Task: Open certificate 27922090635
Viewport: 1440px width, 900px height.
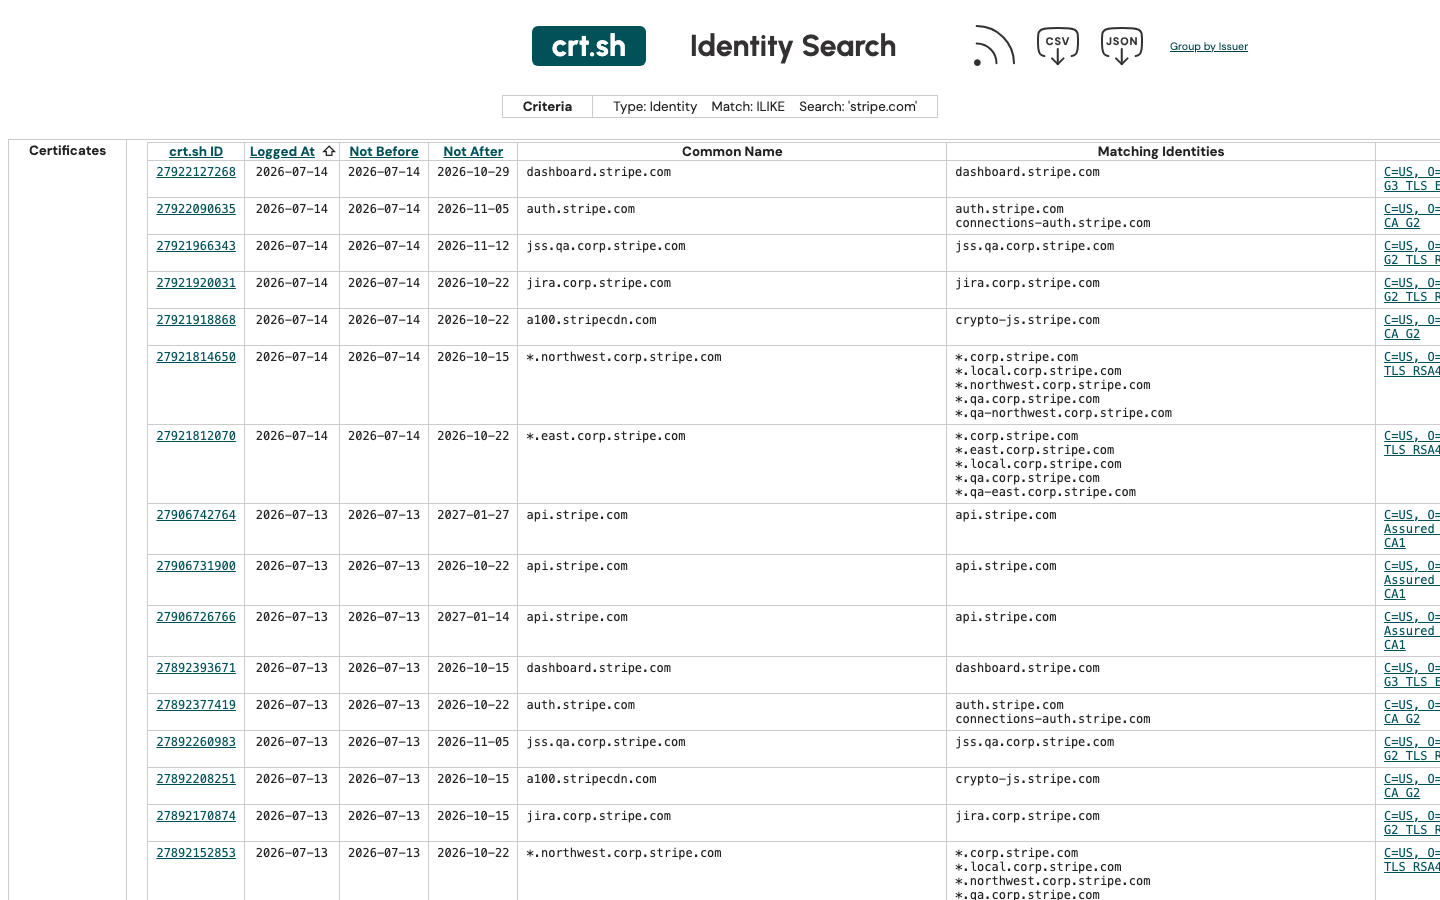Action: [x=196, y=209]
